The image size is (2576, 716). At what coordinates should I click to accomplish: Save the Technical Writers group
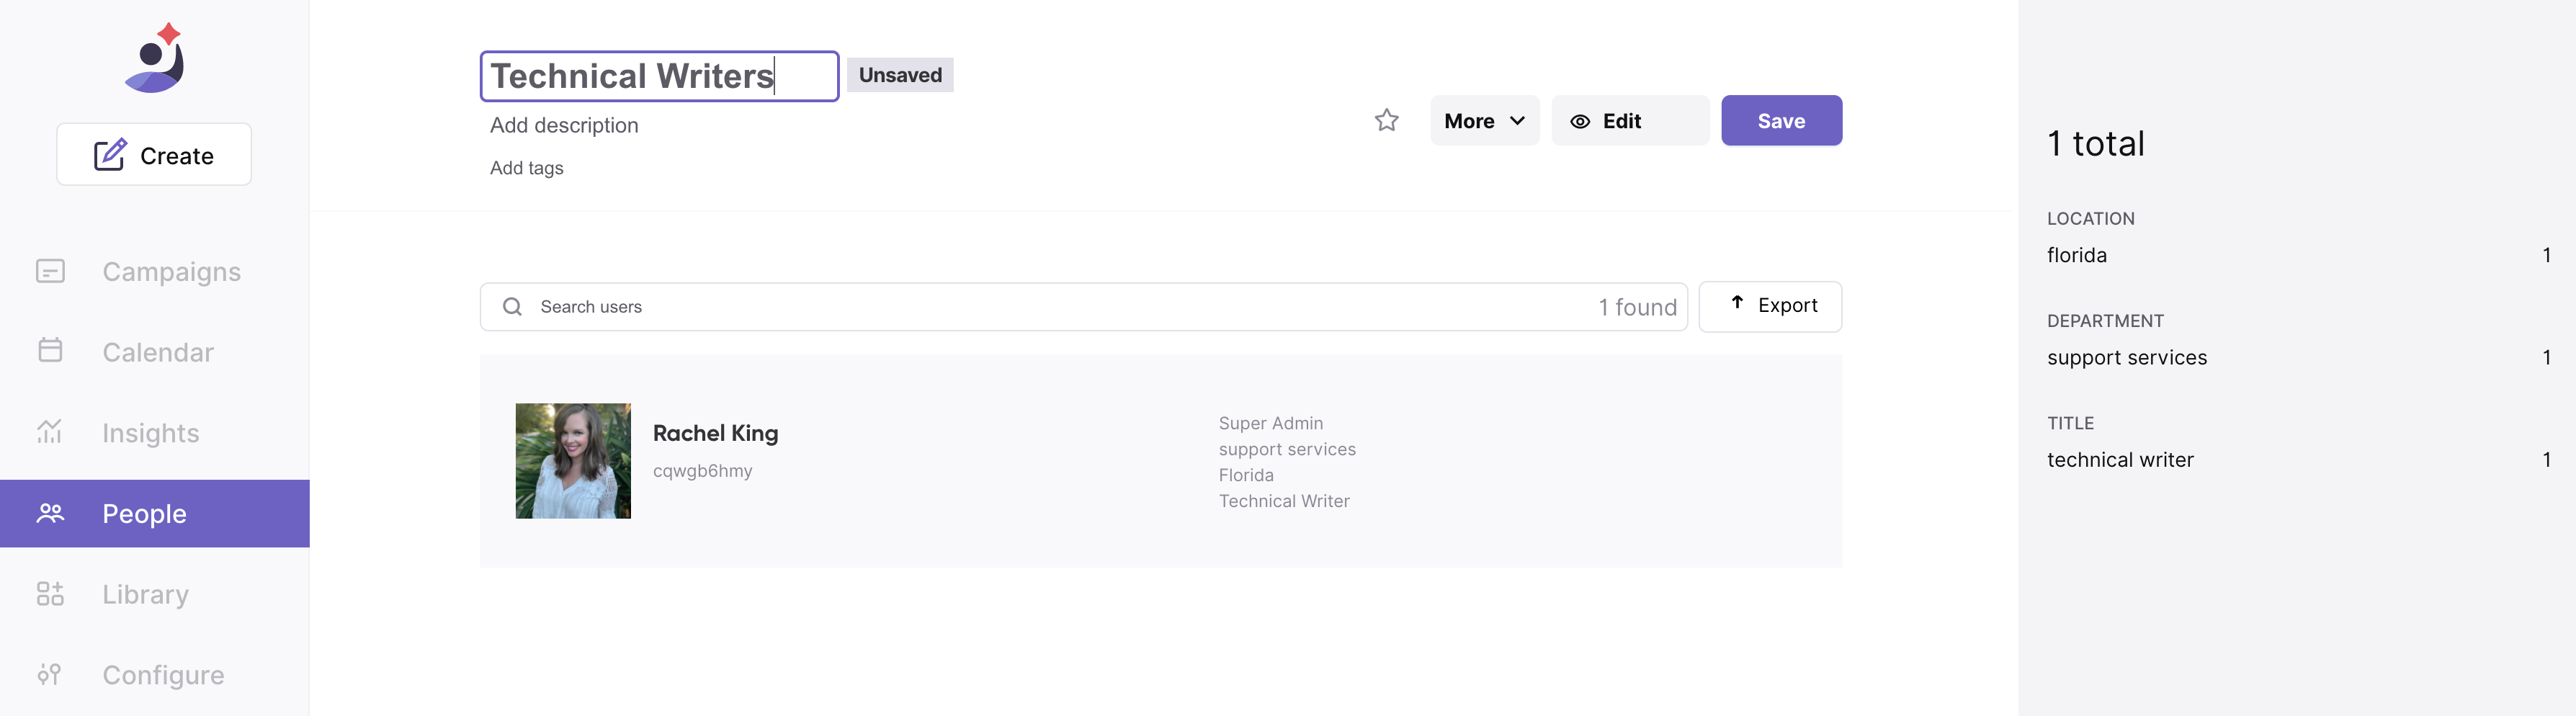(x=1781, y=121)
